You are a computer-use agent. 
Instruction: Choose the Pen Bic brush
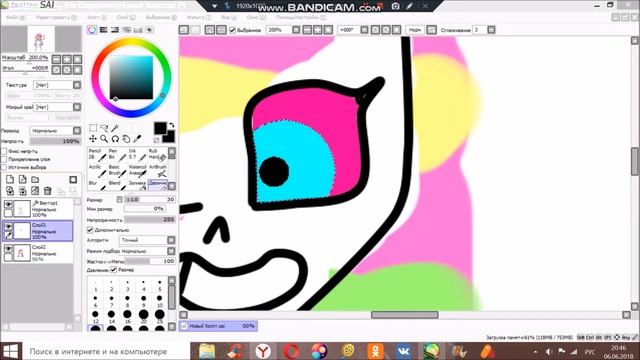coord(117,154)
